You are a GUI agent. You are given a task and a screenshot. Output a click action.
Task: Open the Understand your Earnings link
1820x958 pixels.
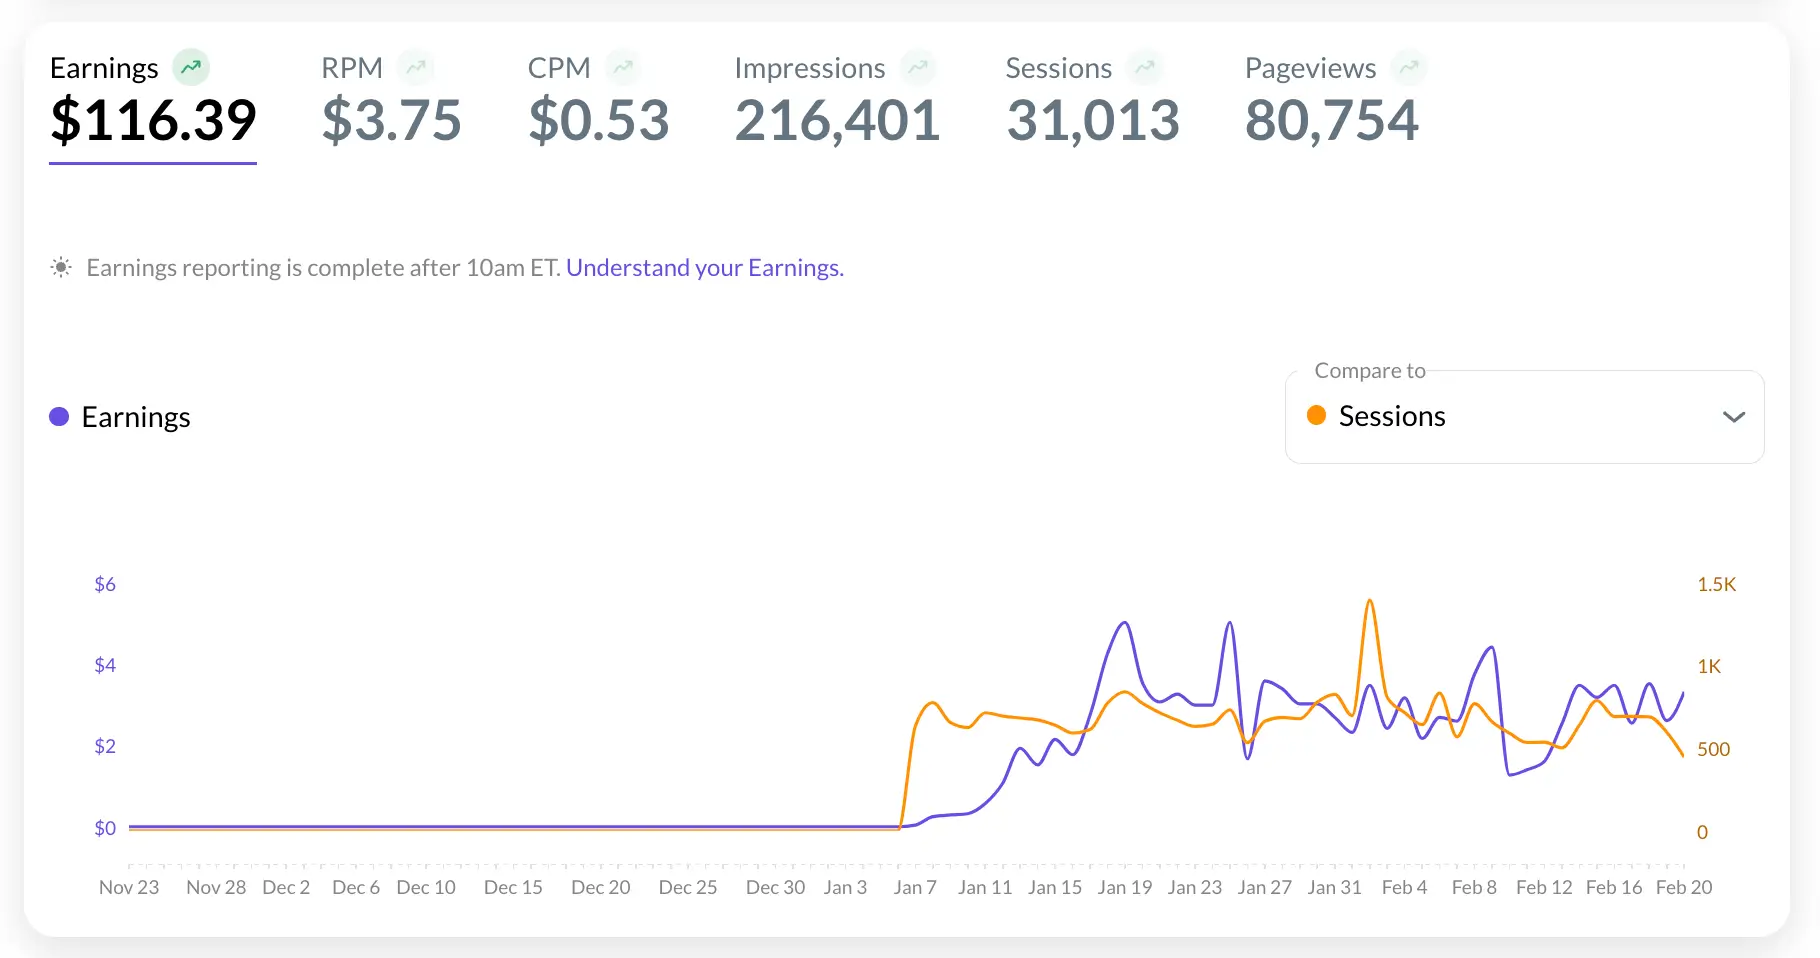[x=705, y=268]
